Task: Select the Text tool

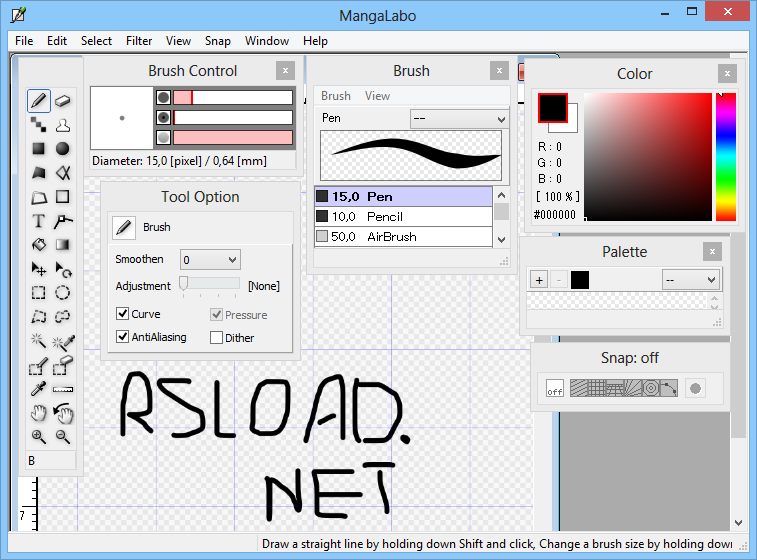Action: (39, 221)
